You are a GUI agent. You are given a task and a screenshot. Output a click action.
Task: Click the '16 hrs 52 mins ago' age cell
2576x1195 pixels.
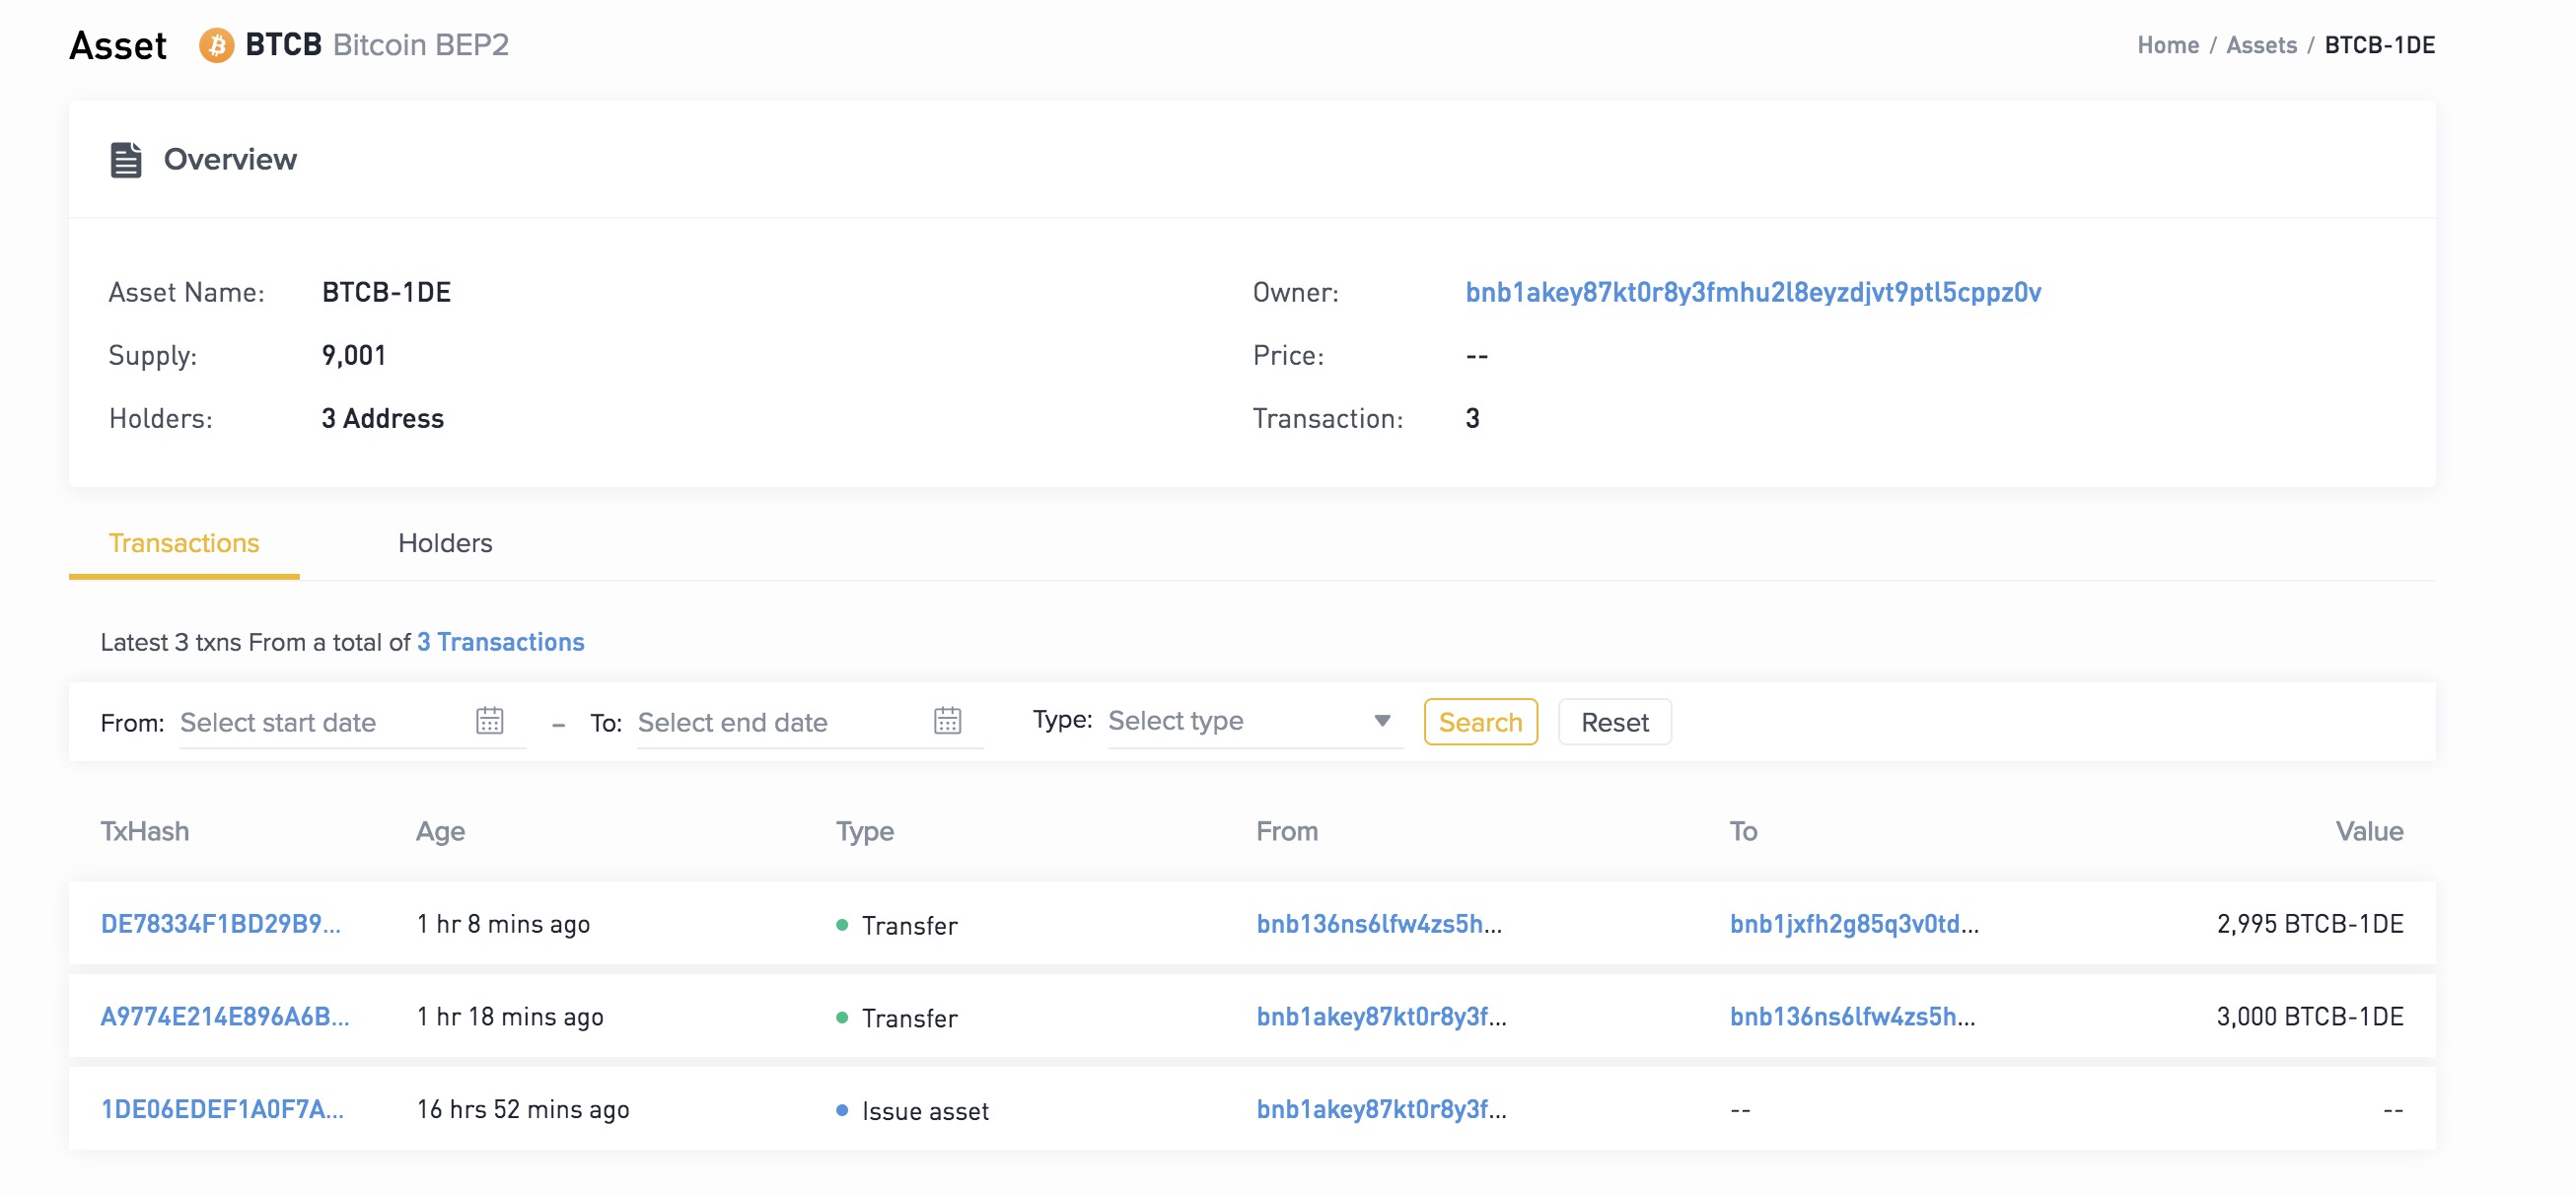[x=523, y=1109]
